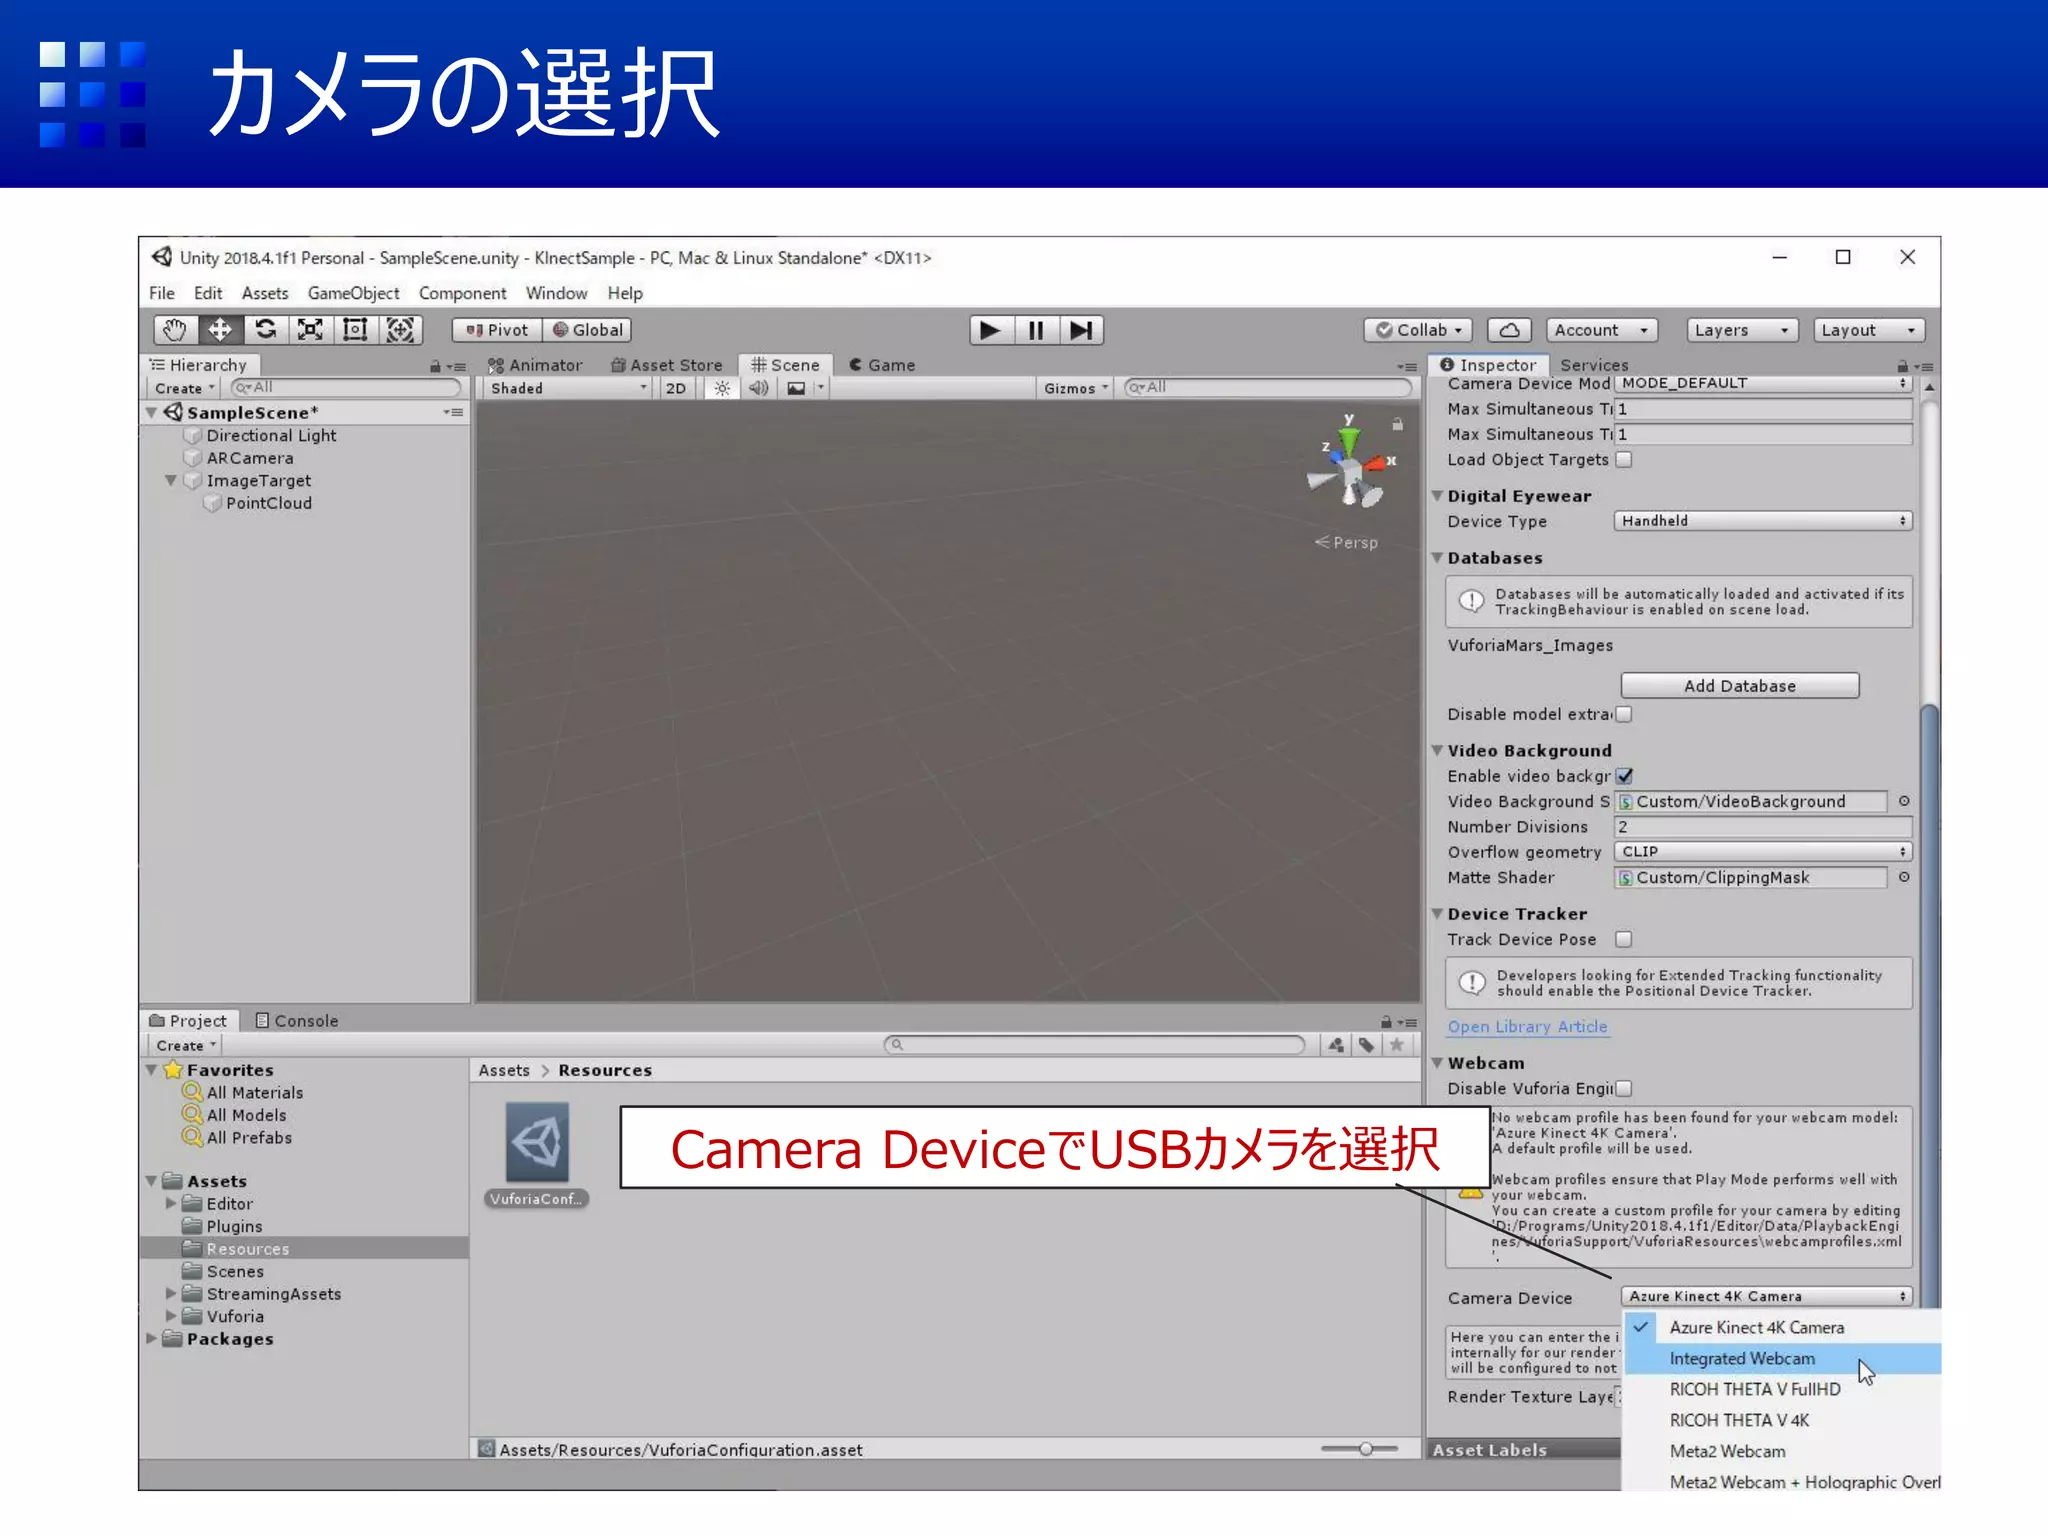Open scene effects image icon

tap(796, 388)
